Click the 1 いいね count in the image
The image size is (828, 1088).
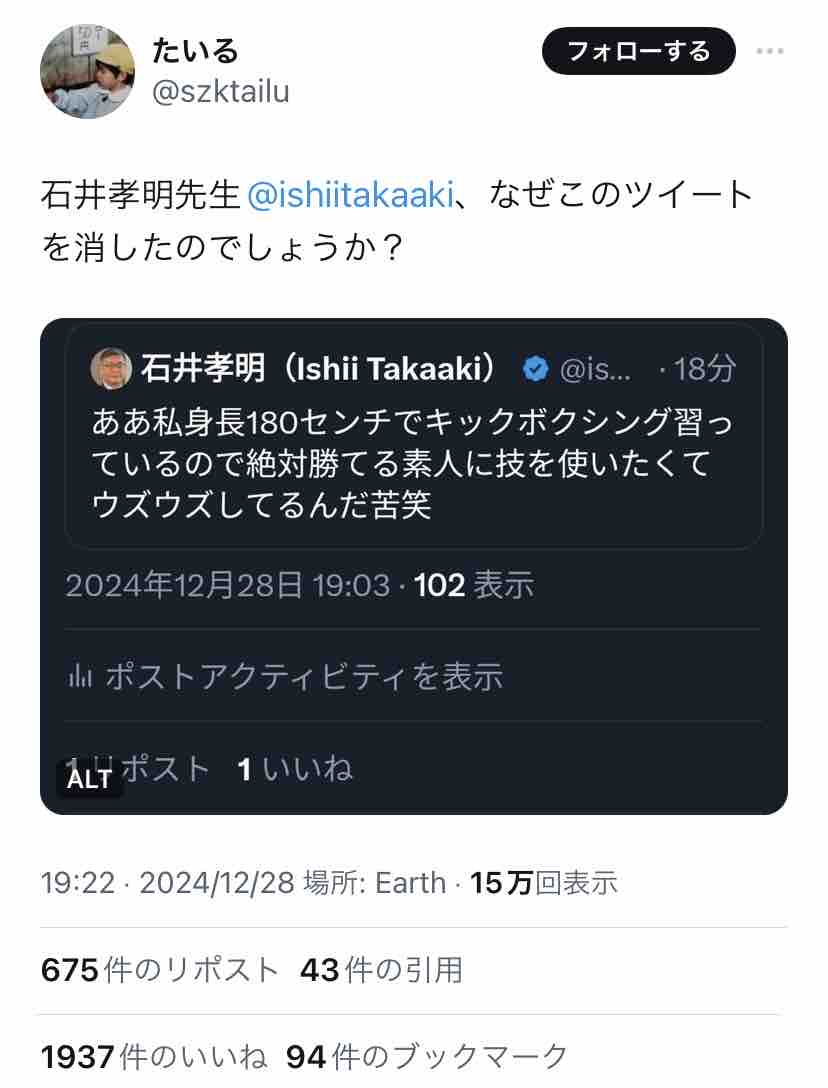295,768
